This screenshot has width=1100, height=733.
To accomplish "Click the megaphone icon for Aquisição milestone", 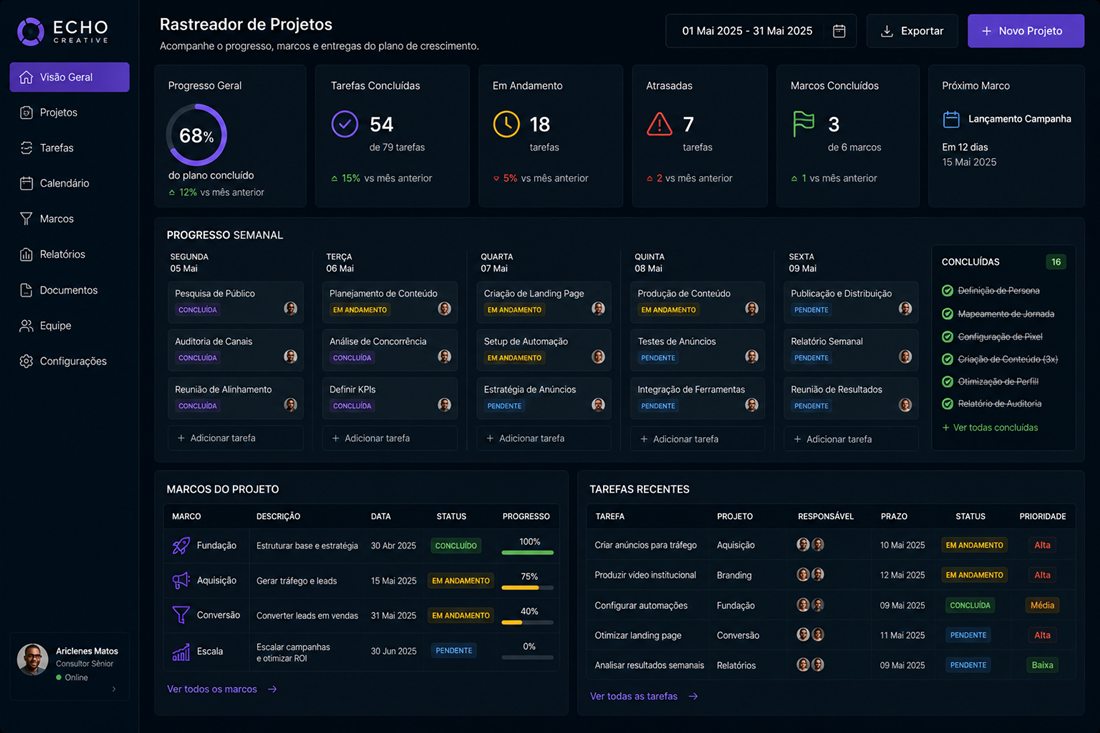I will point(181,580).
